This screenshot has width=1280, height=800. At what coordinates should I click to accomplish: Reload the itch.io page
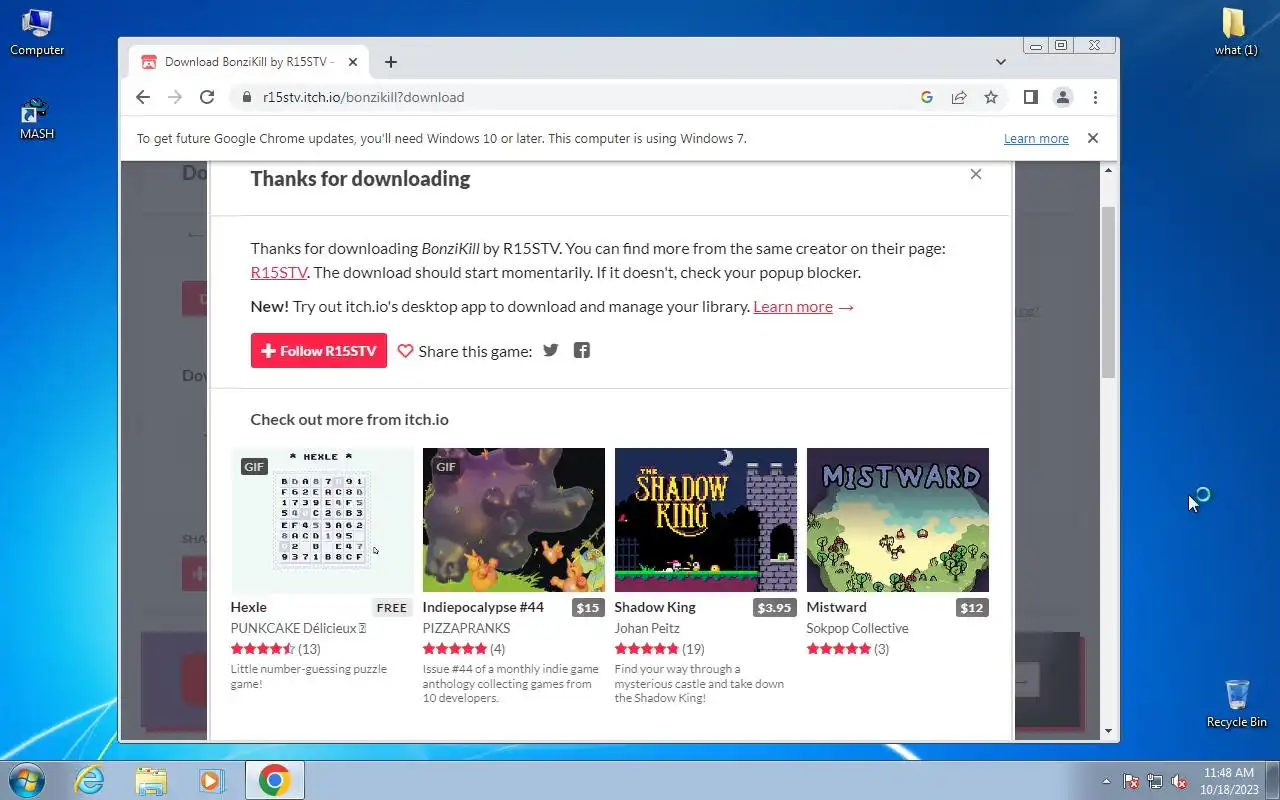click(x=207, y=97)
